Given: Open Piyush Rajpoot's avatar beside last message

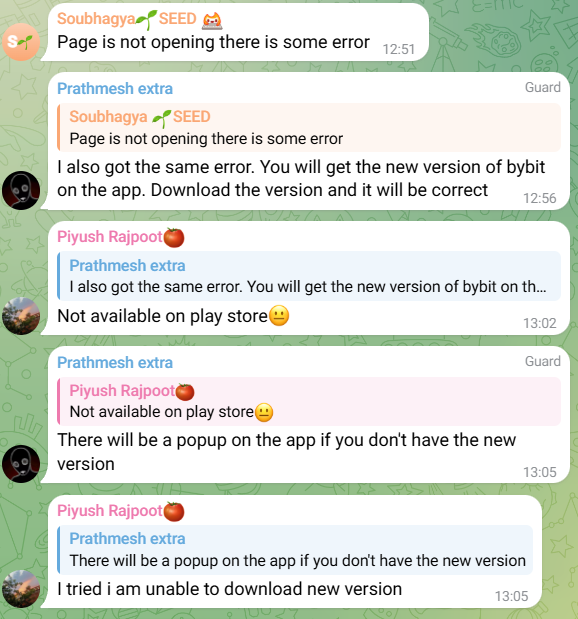Looking at the screenshot, I should click(21, 589).
